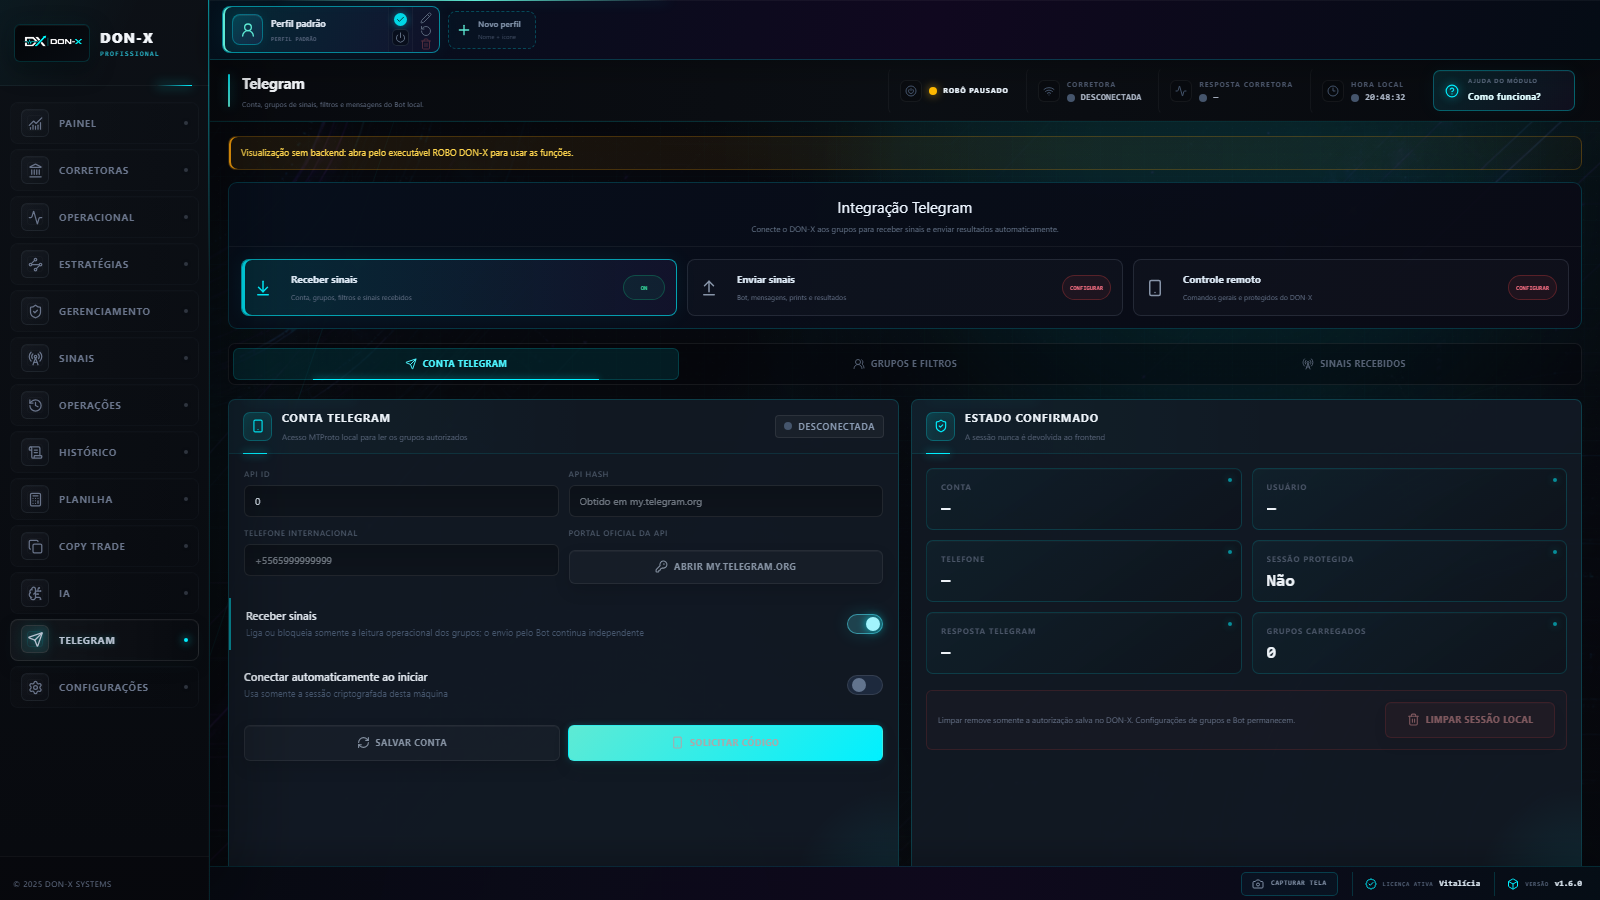Click the Histórico sidebar icon
Viewport: 1600px width, 900px height.
click(x=35, y=452)
